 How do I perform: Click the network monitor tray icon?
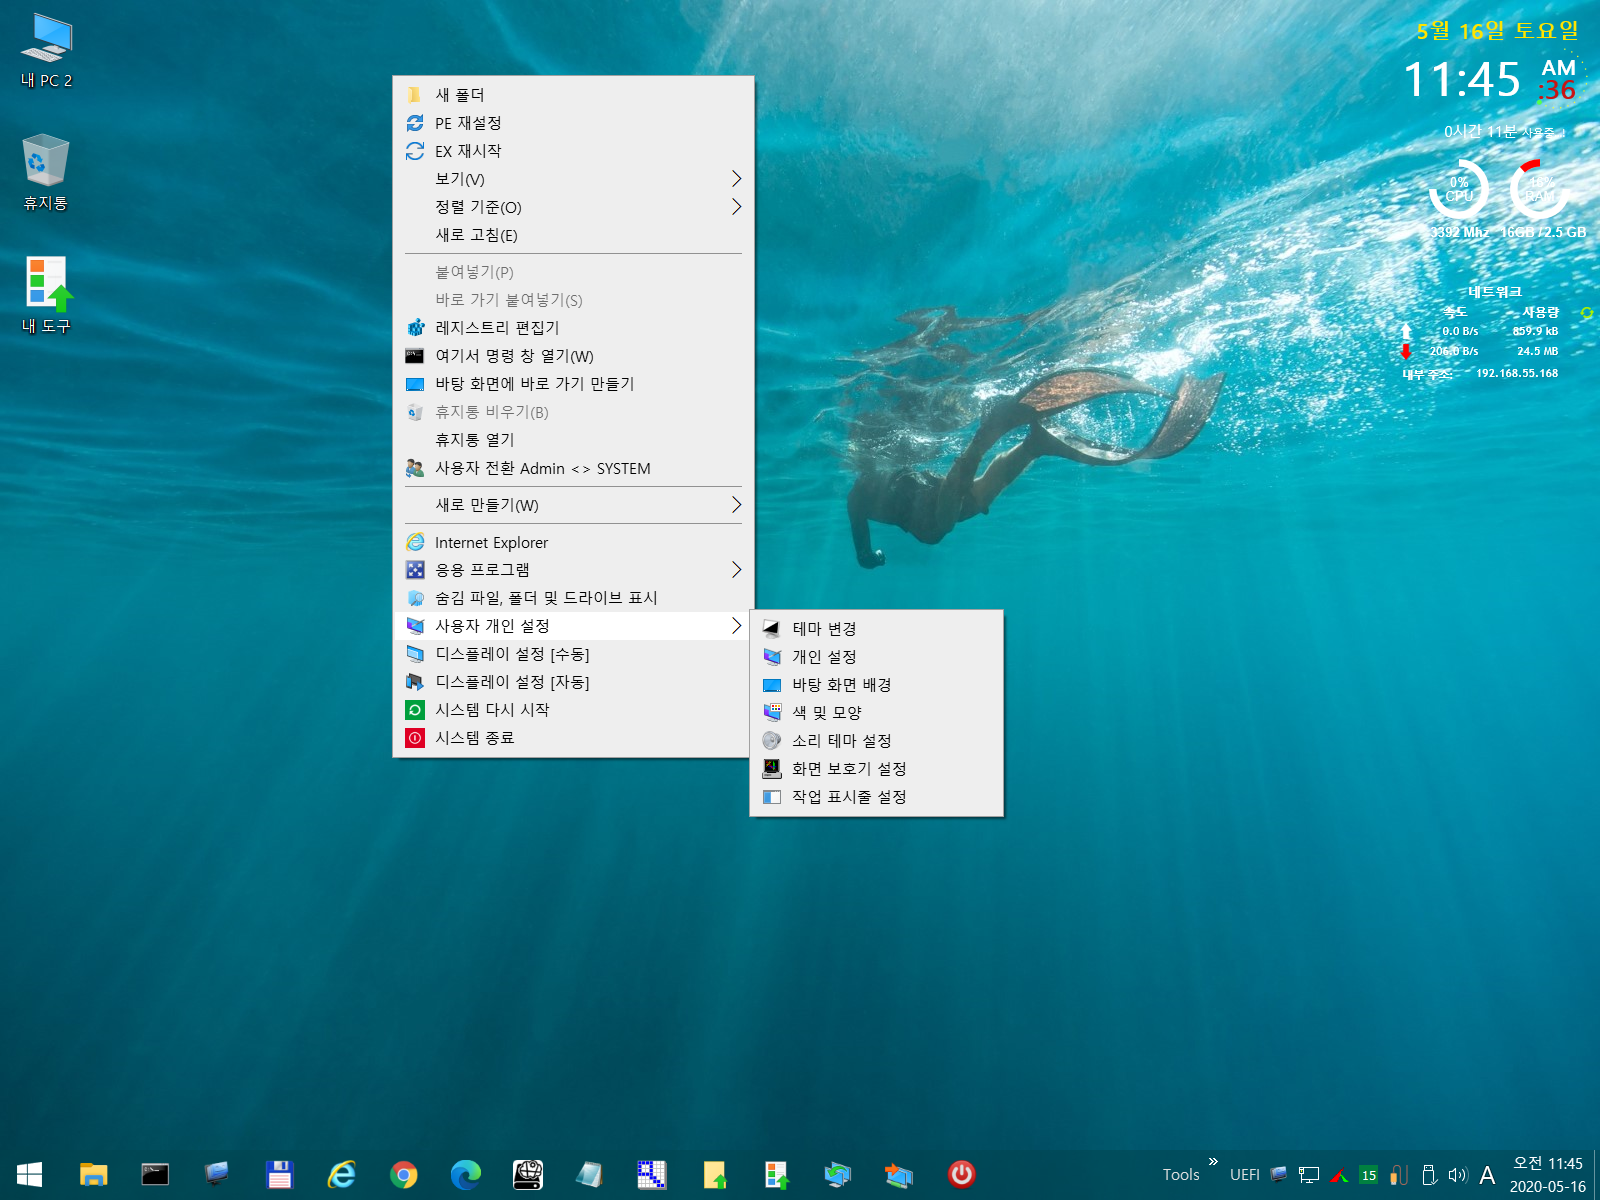coord(1309,1175)
